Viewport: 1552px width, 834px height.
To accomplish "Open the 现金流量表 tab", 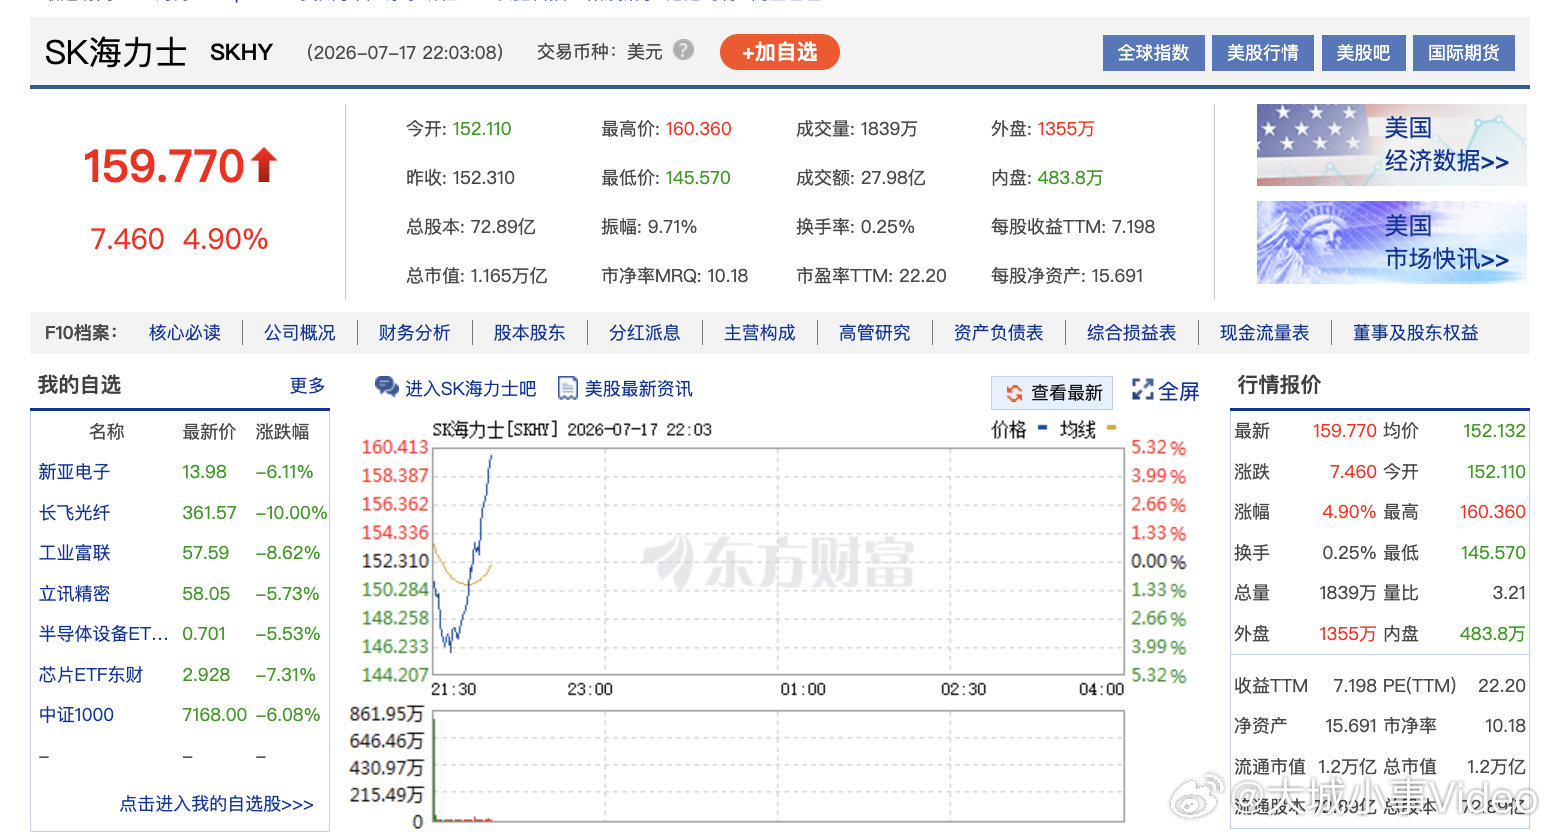I will 1264,333.
